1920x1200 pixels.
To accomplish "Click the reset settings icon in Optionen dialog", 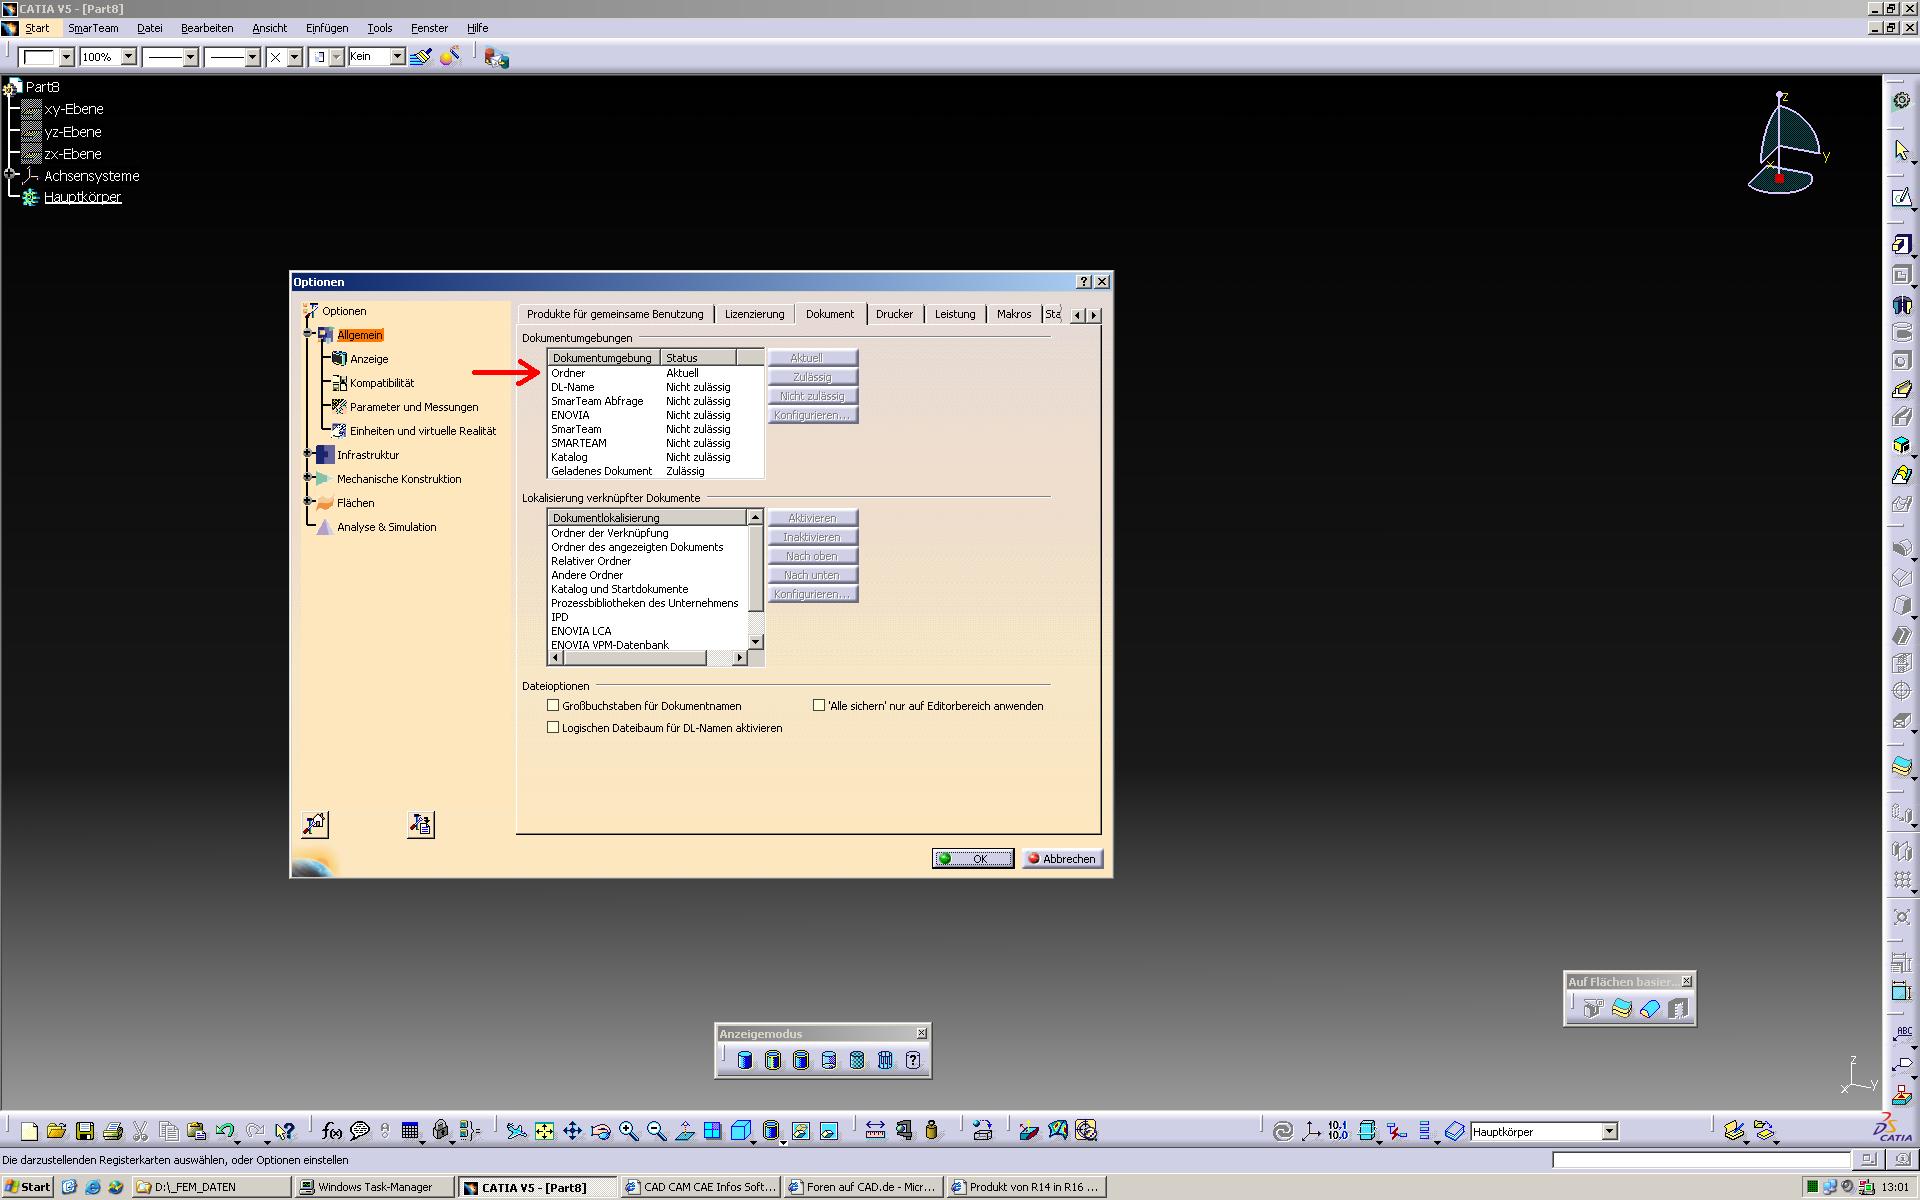I will pyautogui.click(x=314, y=824).
